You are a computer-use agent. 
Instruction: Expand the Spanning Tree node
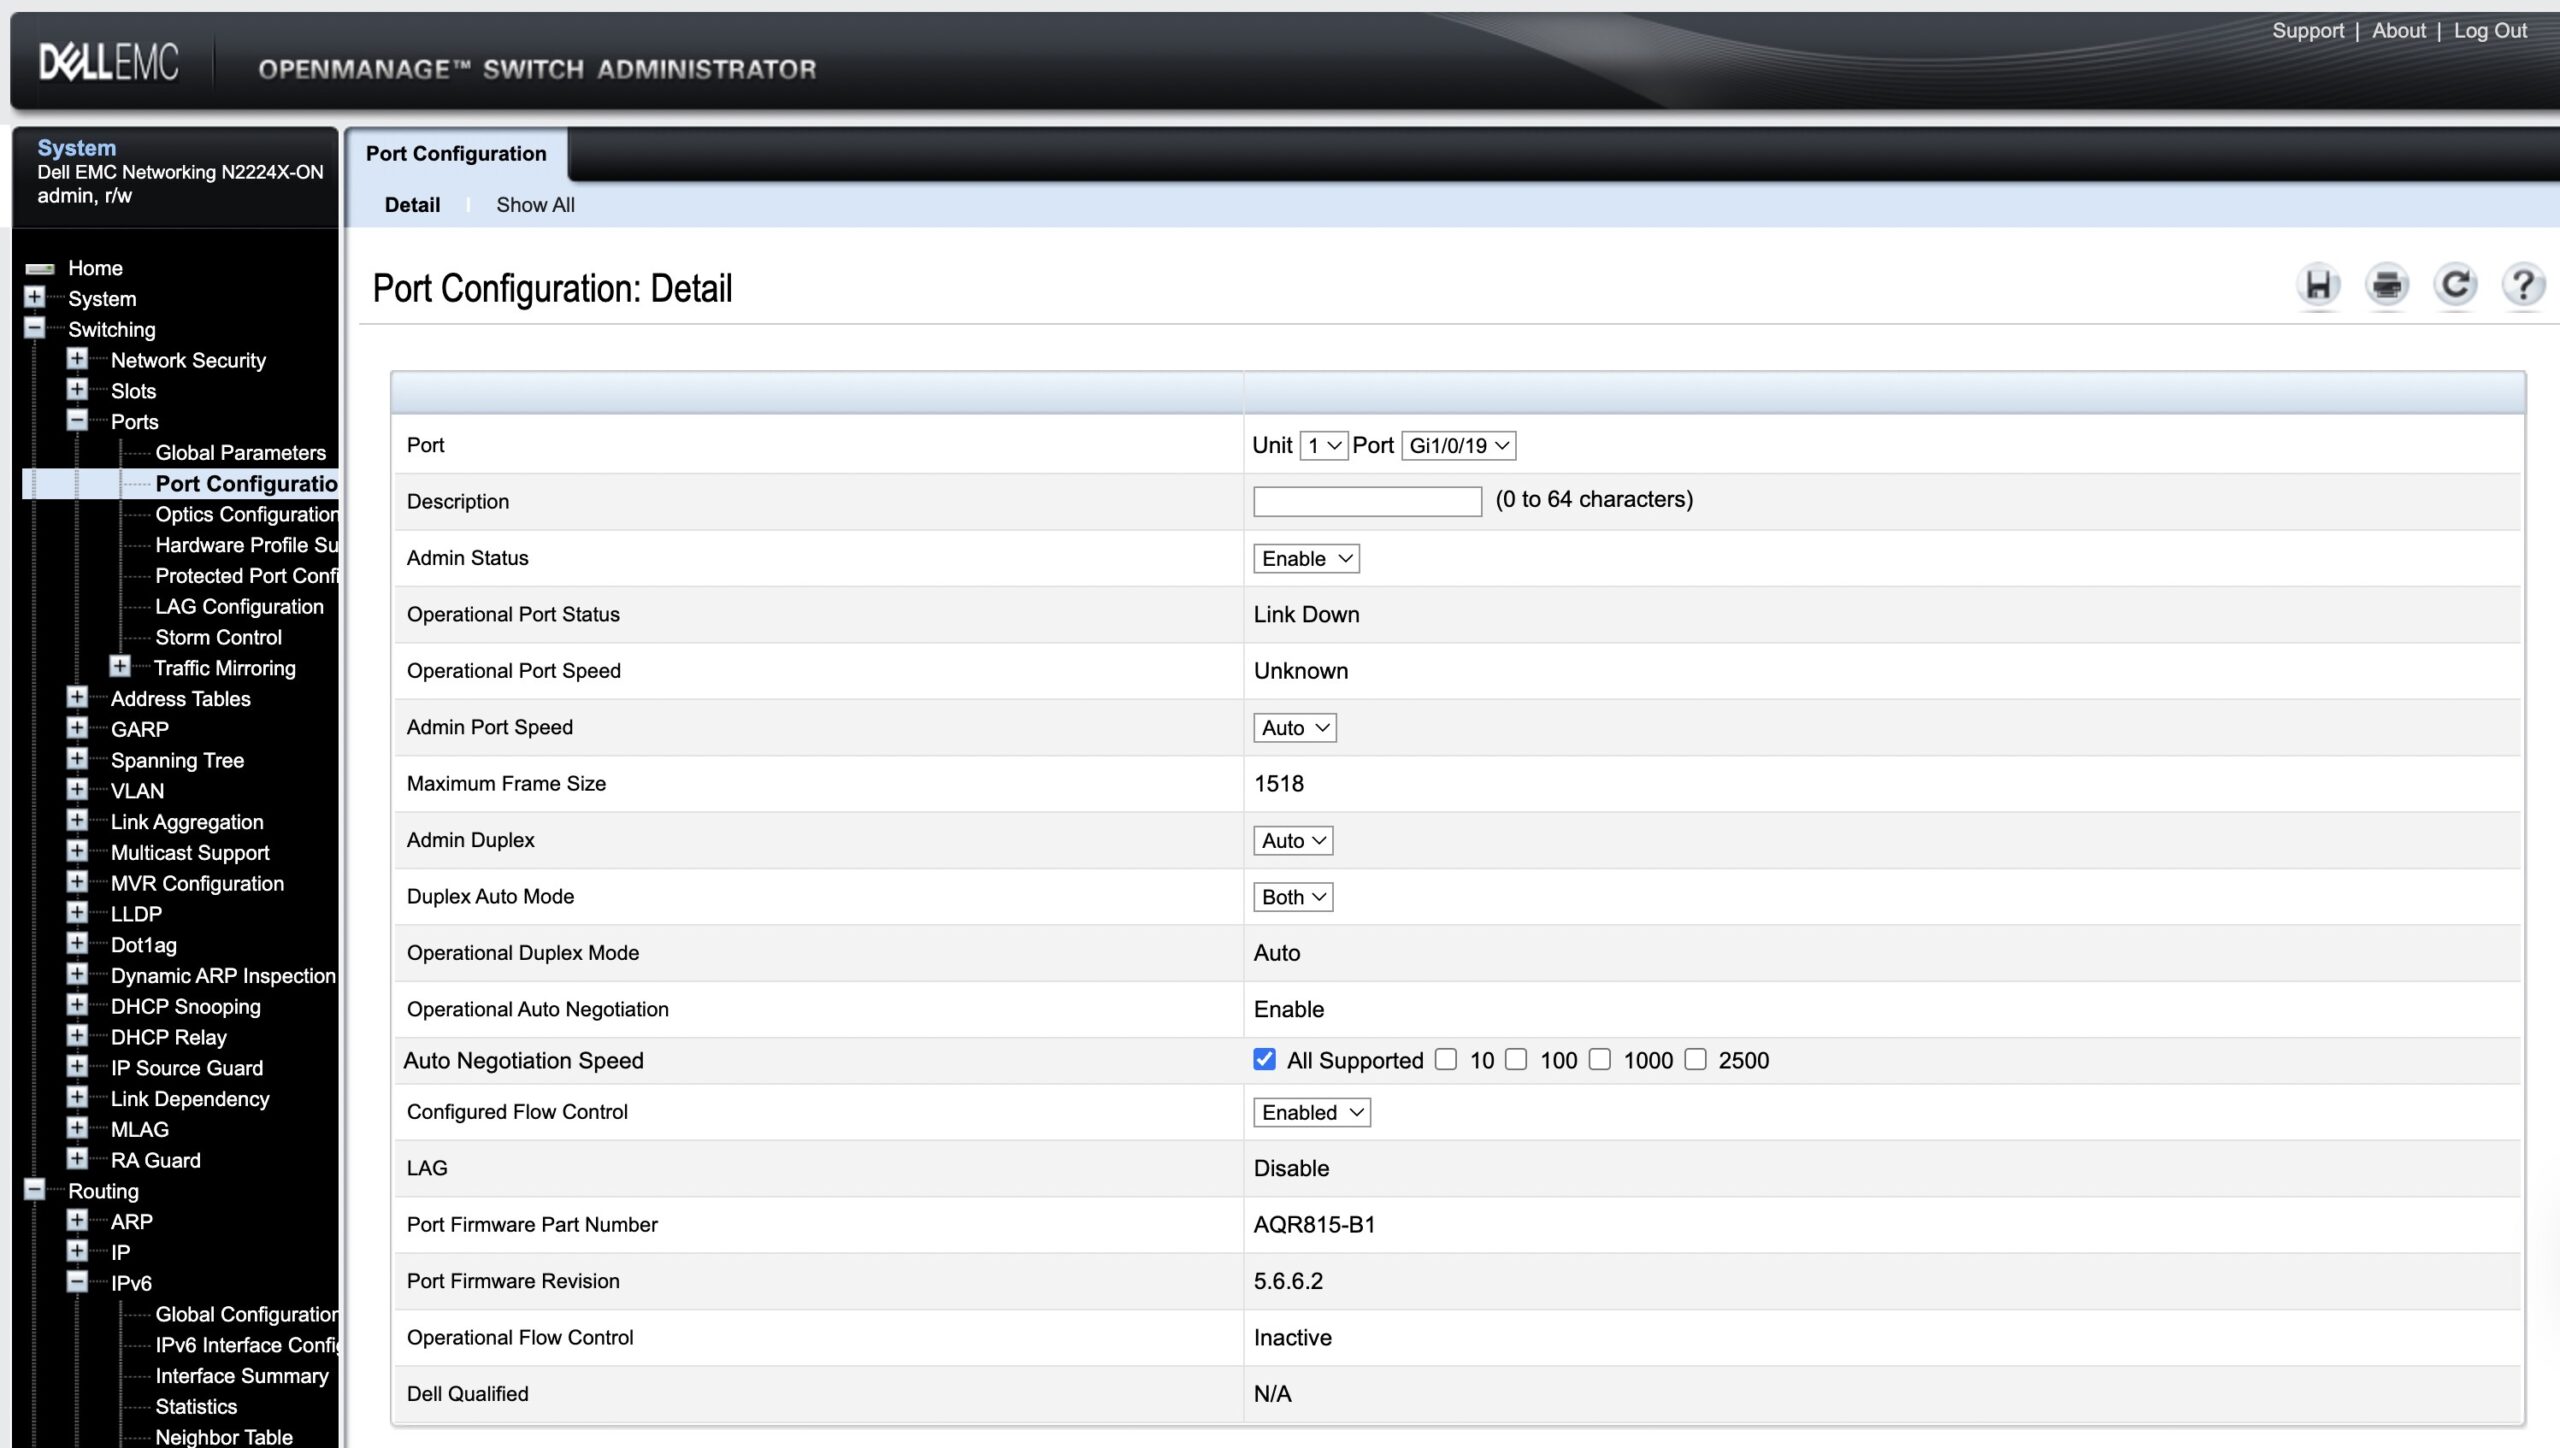point(77,759)
